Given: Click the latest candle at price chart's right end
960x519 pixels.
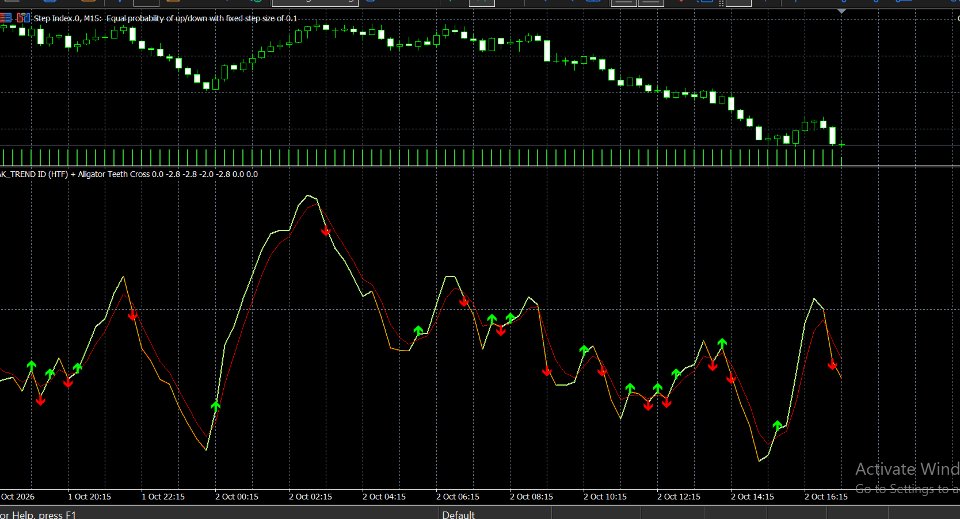Looking at the screenshot, I should pyautogui.click(x=842, y=144).
